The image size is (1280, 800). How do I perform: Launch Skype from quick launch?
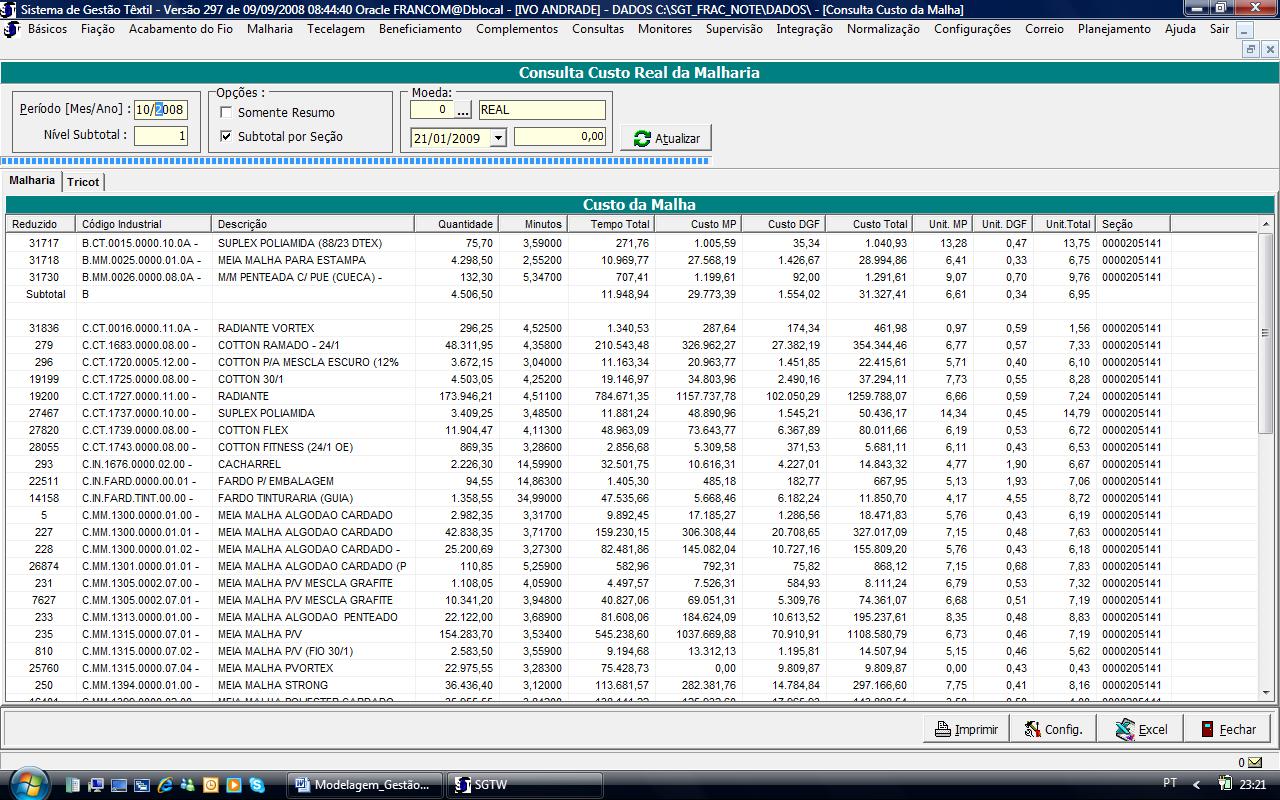[x=257, y=785]
